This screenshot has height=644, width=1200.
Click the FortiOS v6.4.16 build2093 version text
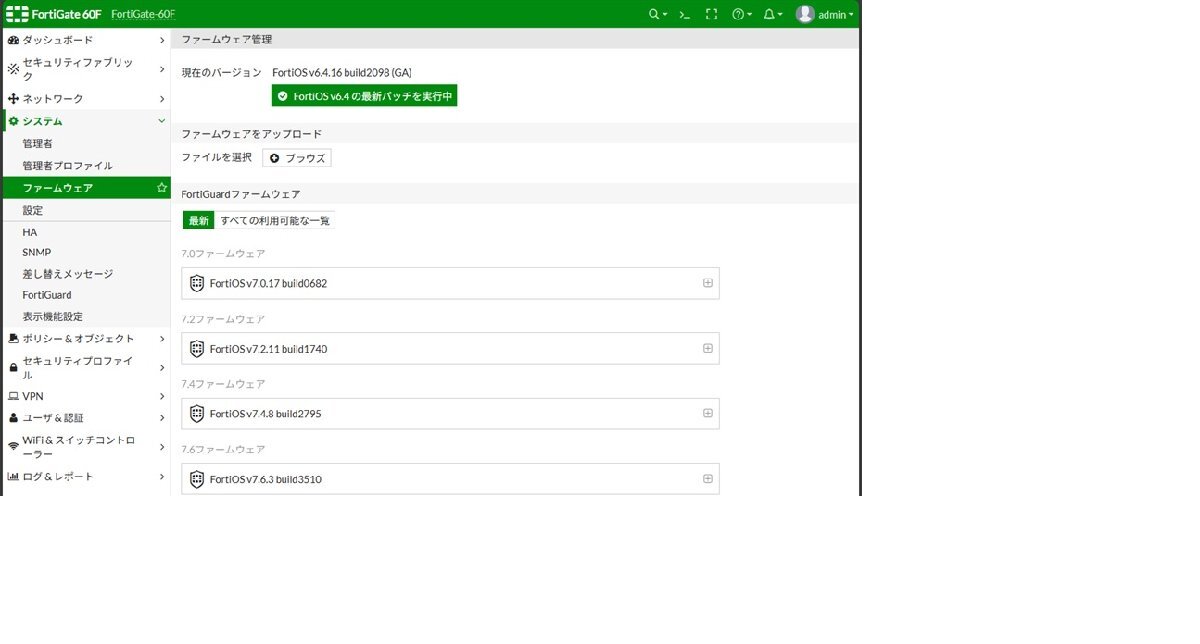[342, 73]
